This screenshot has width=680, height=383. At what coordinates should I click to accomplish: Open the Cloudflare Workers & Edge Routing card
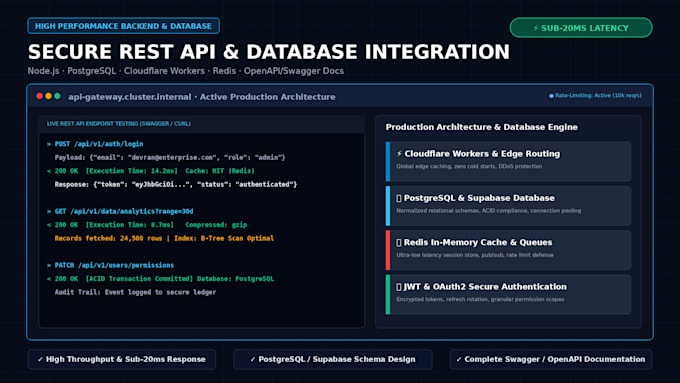(508, 161)
